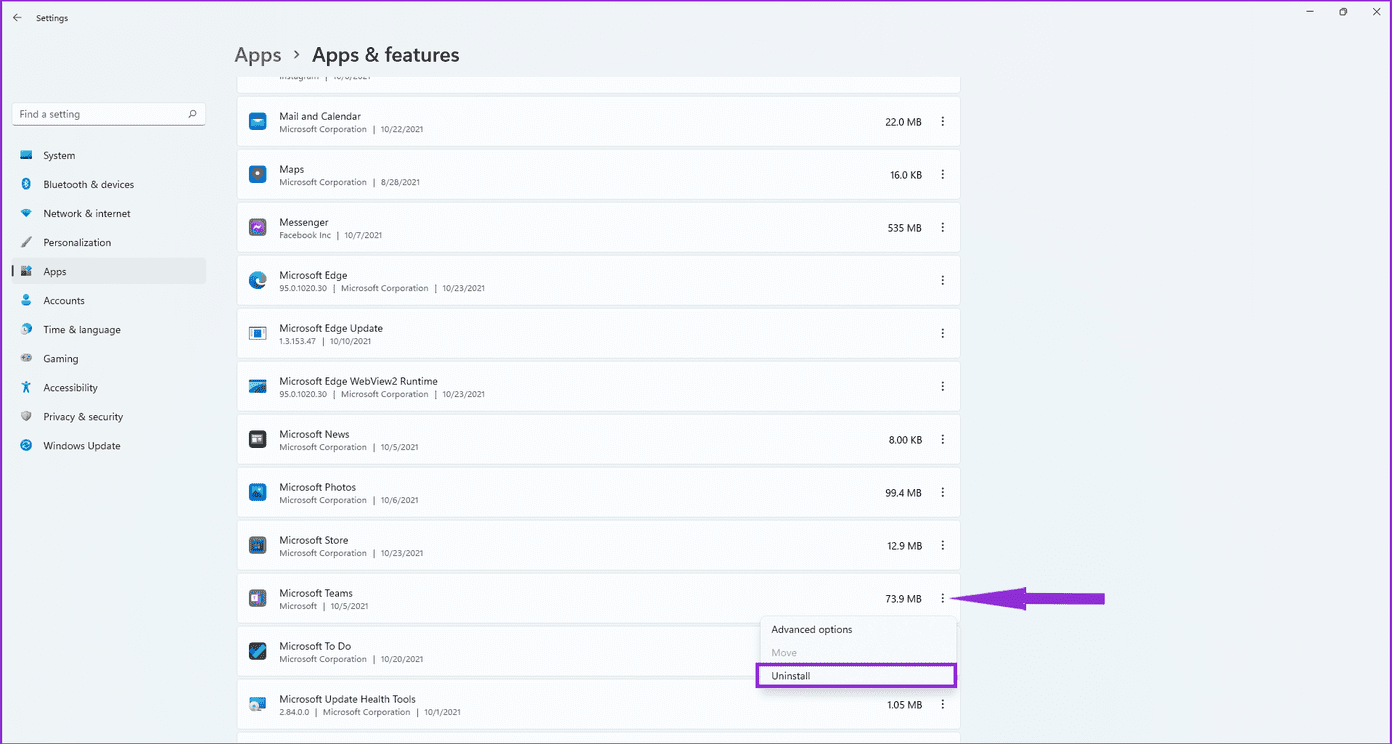This screenshot has width=1392, height=744.
Task: Open more options for Microsoft Edge
Action: tap(943, 281)
